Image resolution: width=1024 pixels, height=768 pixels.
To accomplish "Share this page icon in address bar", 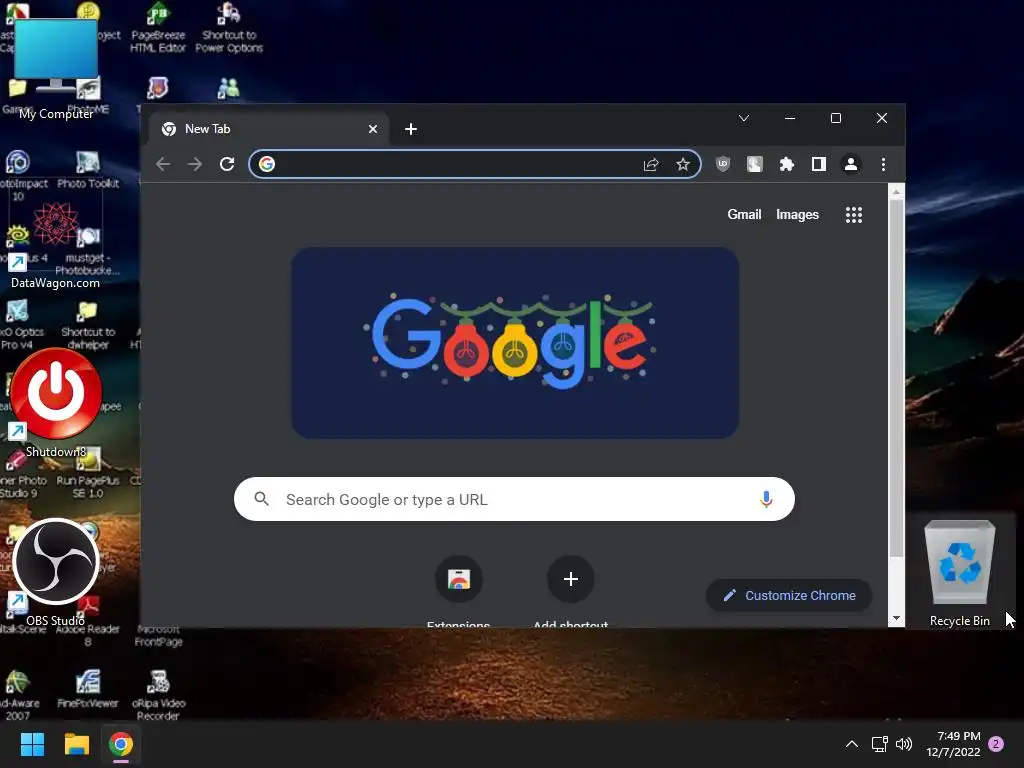I will pos(650,165).
